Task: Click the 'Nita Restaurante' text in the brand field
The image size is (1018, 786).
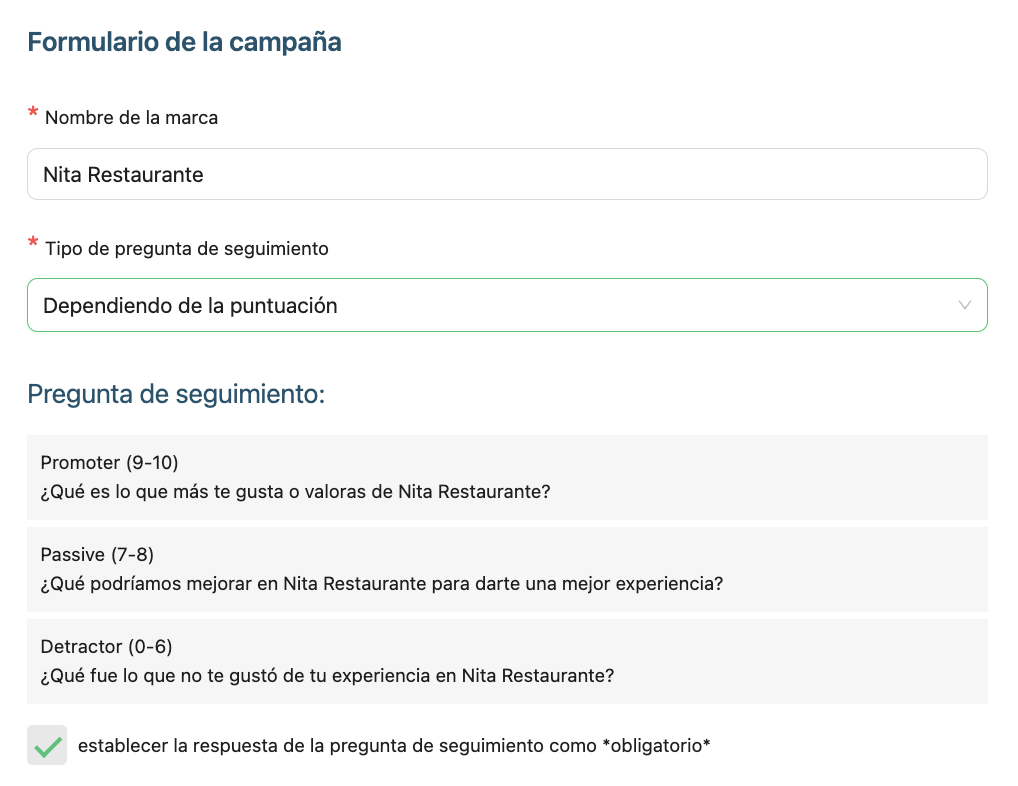Action: point(123,175)
